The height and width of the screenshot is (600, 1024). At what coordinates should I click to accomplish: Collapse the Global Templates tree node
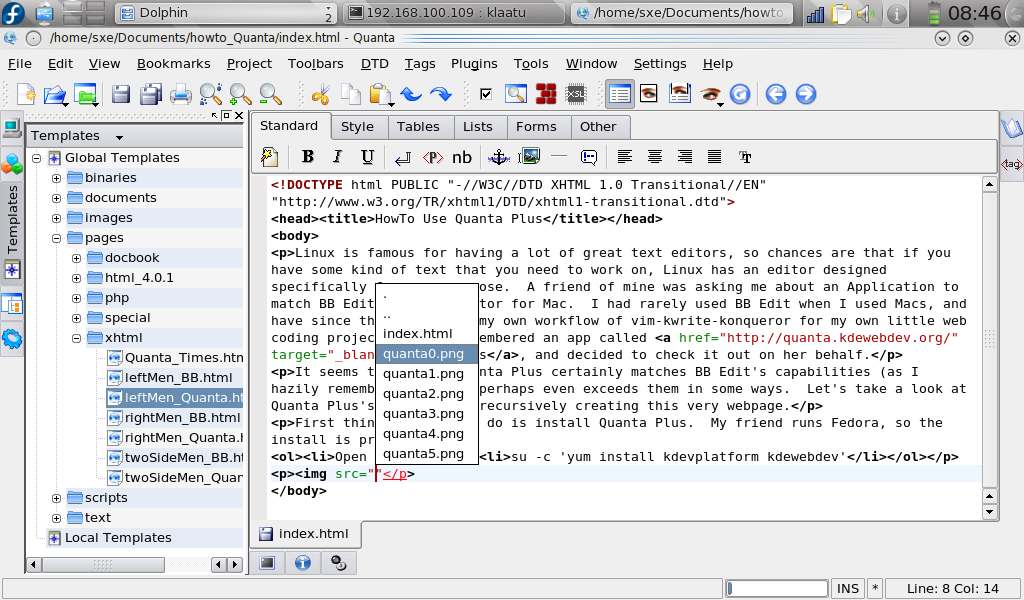point(37,158)
